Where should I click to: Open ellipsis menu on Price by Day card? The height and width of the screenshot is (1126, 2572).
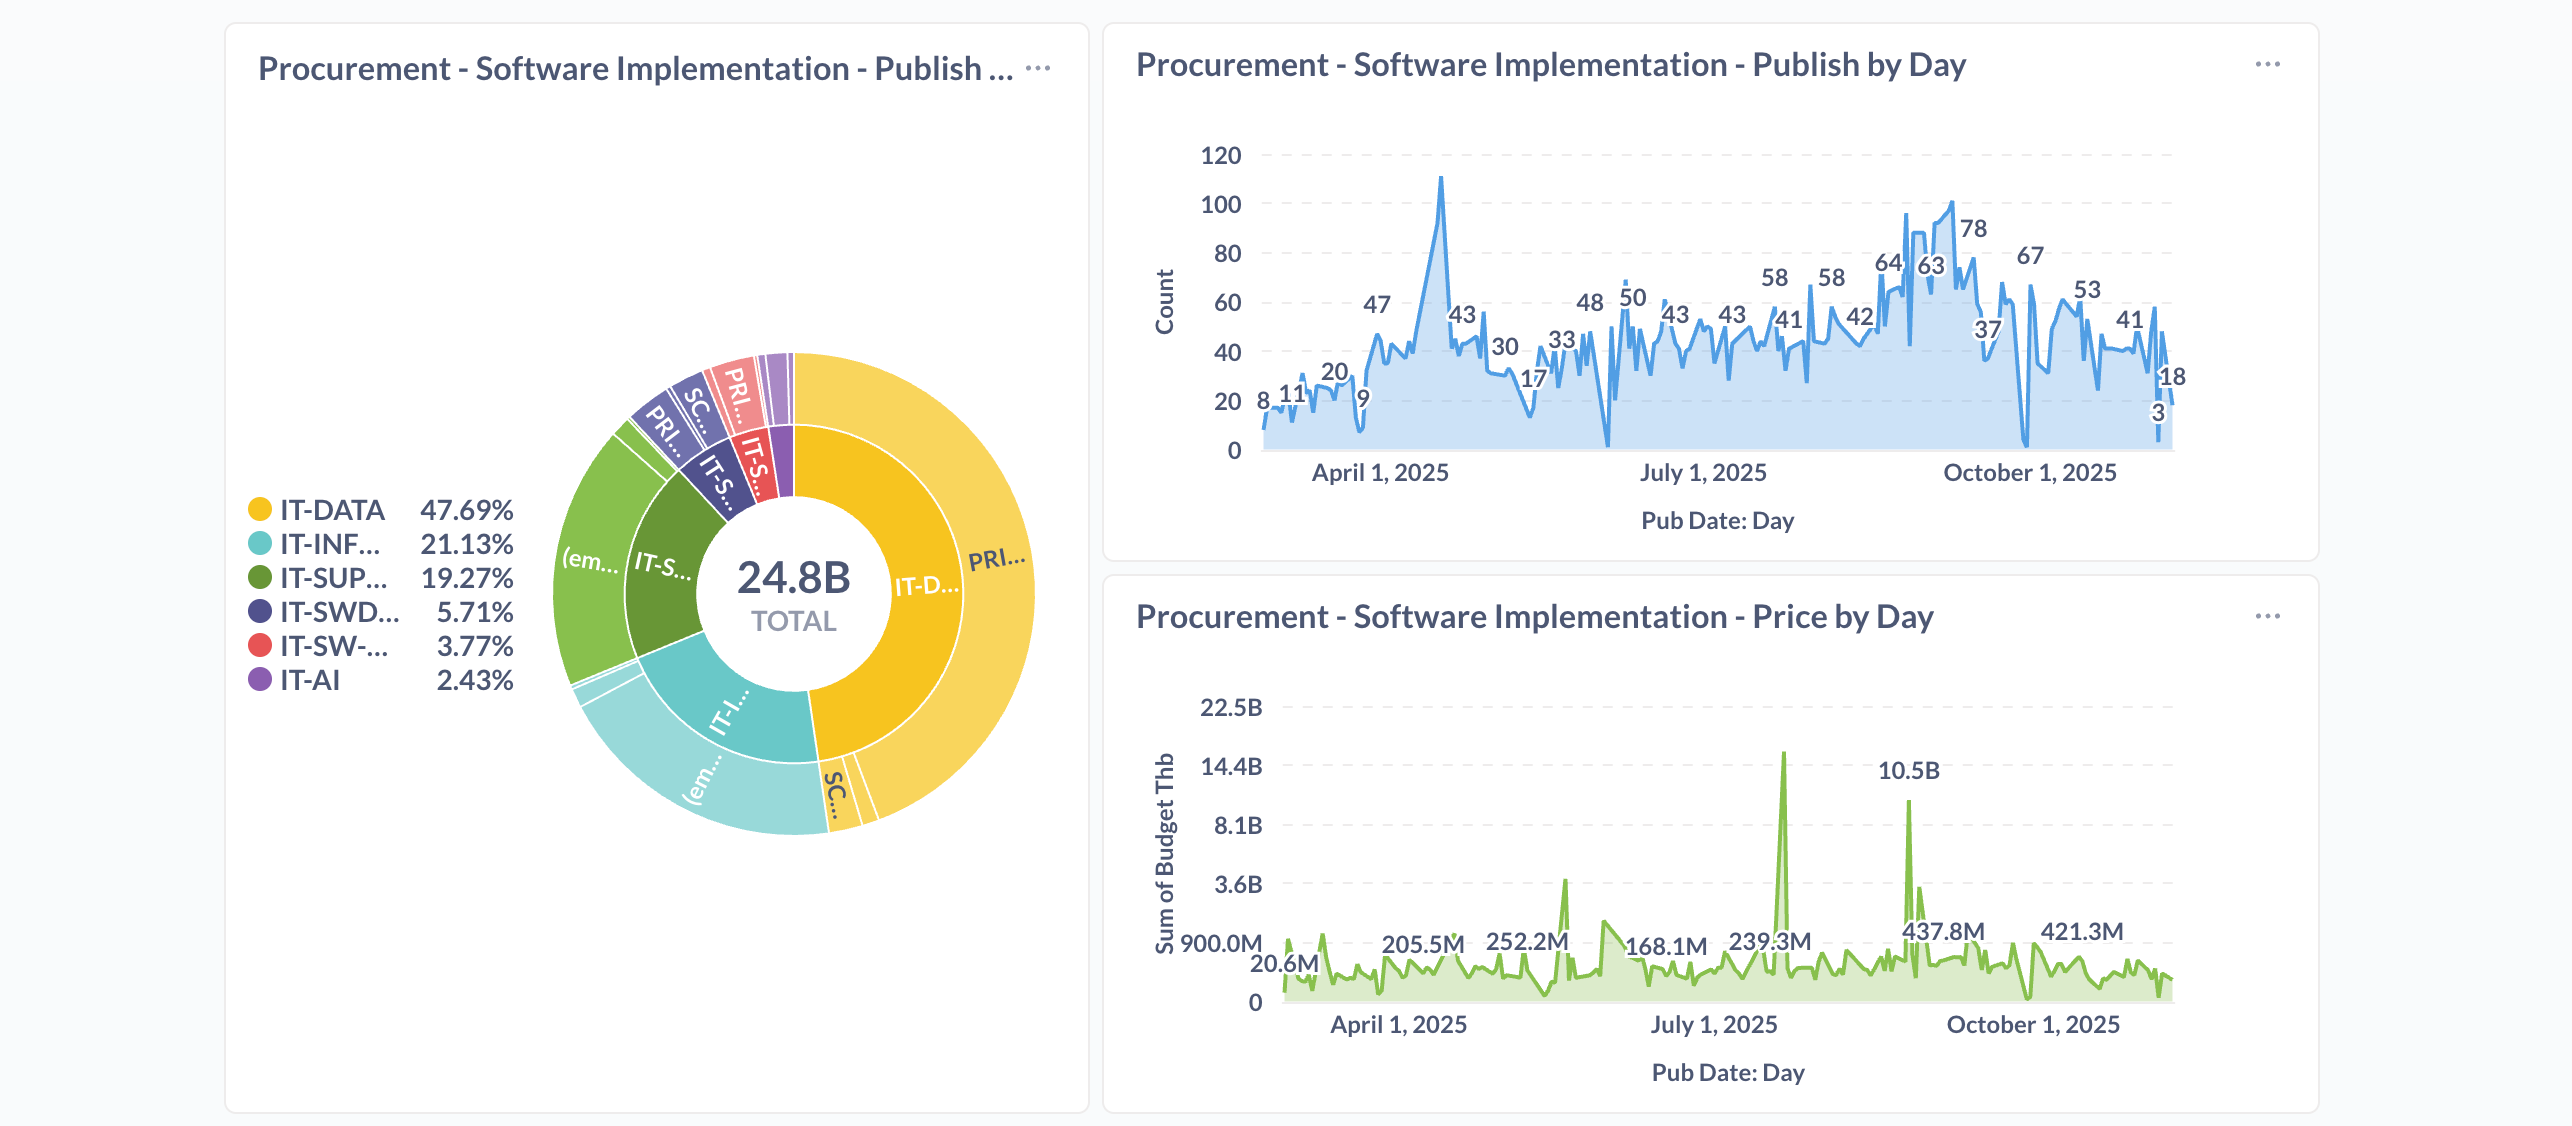click(x=2267, y=616)
